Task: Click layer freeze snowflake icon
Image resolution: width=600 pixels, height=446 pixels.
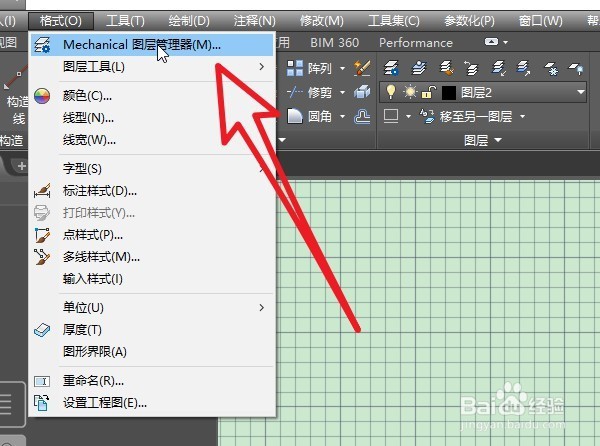Action: (551, 68)
